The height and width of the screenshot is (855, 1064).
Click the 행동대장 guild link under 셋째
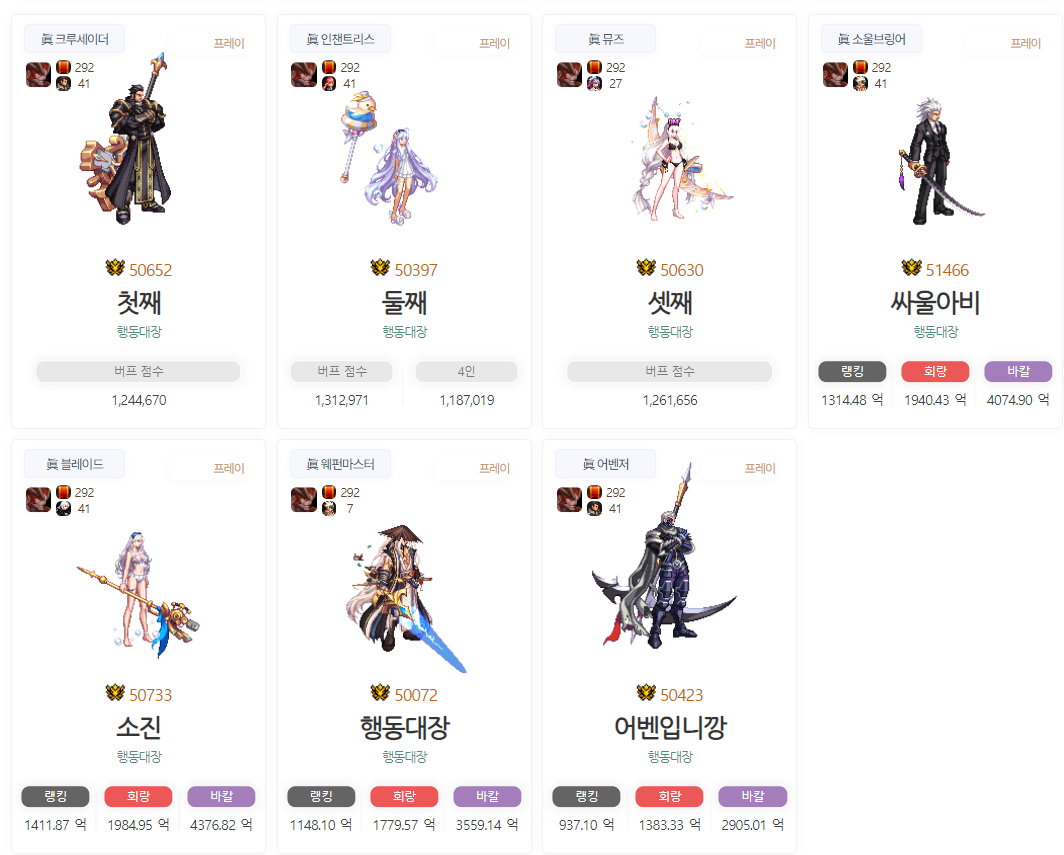tap(670, 332)
